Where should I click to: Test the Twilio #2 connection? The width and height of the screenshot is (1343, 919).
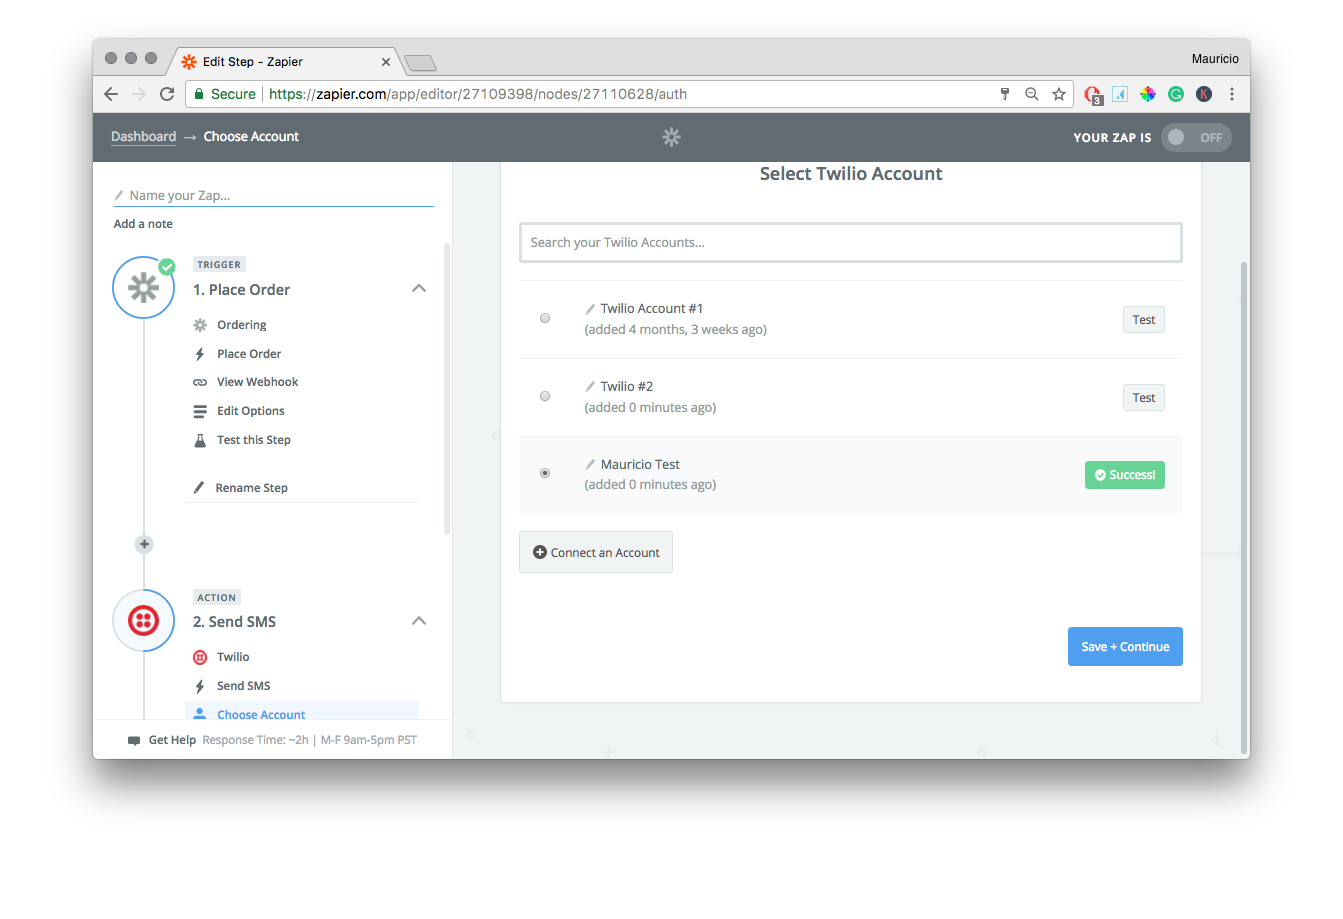click(1144, 398)
